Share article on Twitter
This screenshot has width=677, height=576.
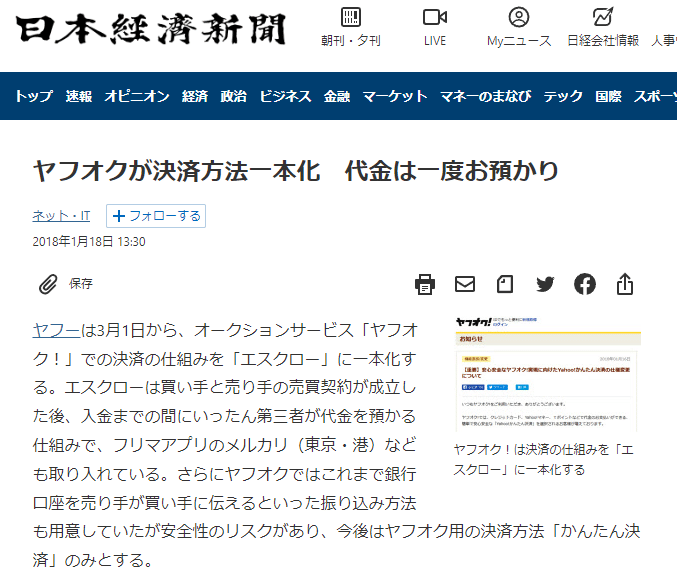tap(545, 284)
